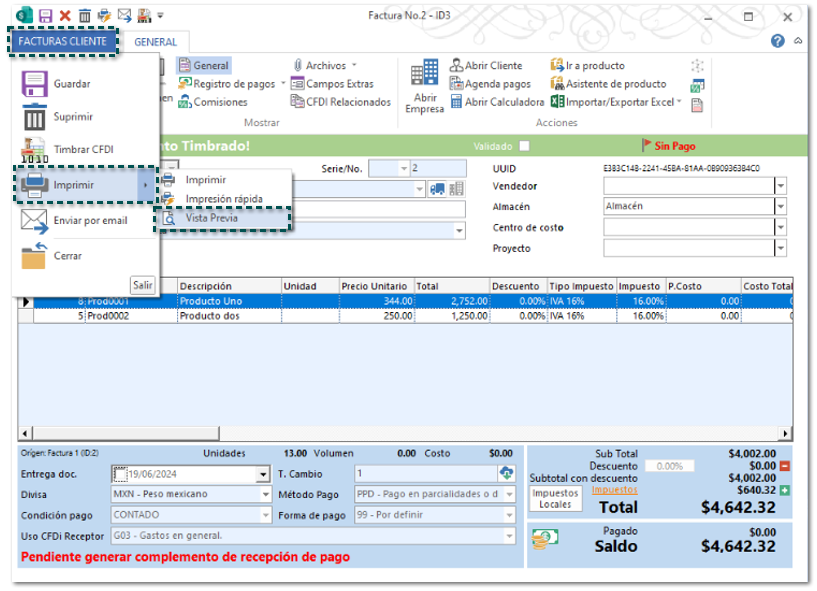817x591 pixels.
Task: Click the T. Cambio input field
Action: pos(425,474)
